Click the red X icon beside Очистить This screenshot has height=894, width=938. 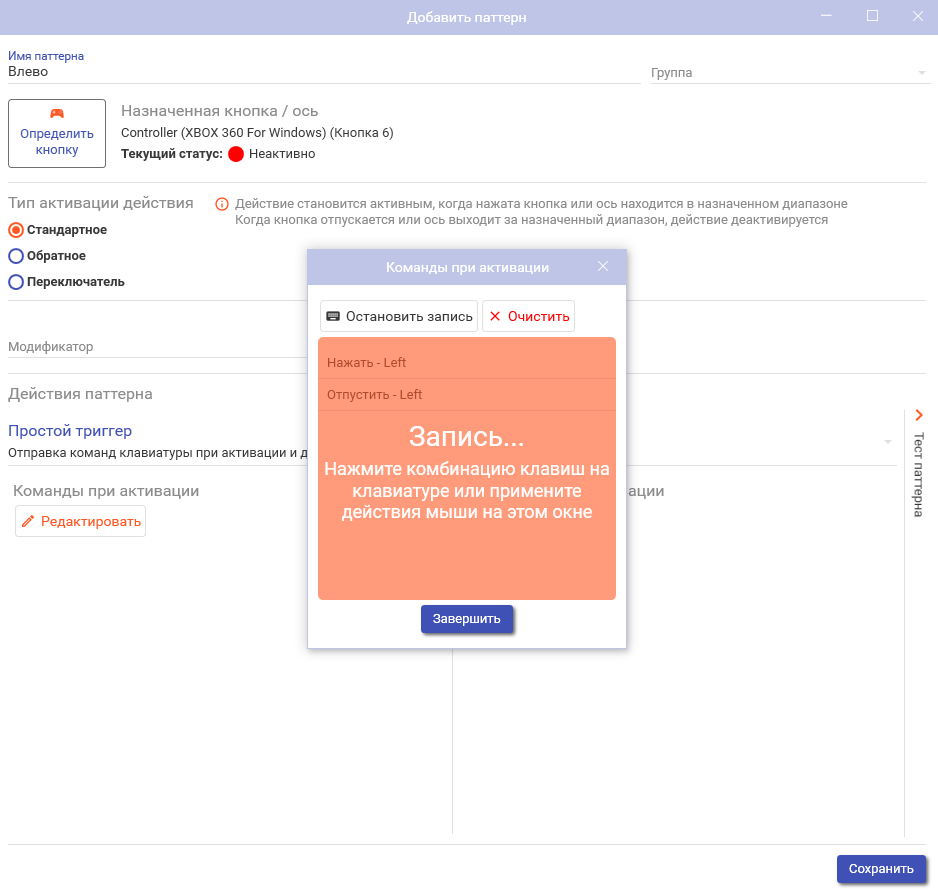(495, 316)
